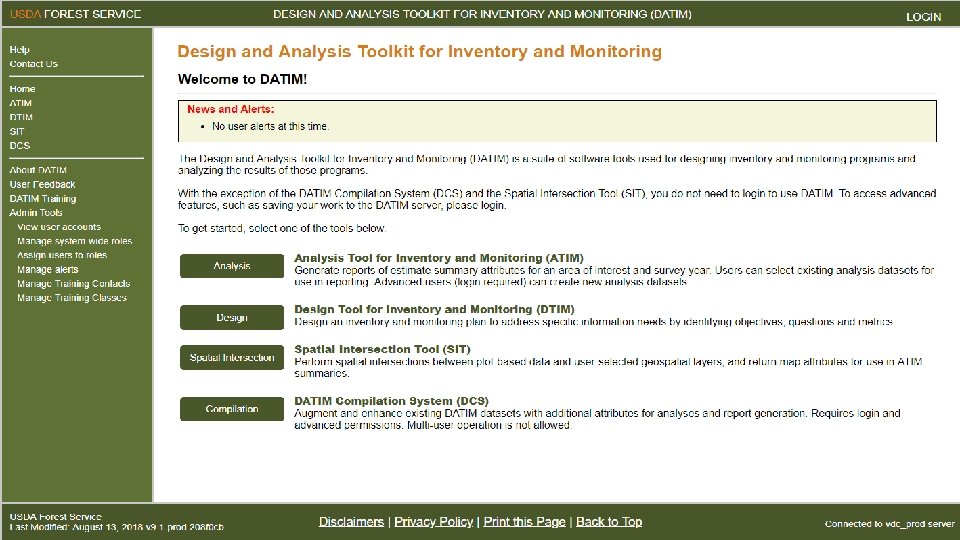Open About DATIM in sidebar
Screen dimensions: 960x540
pos(38,170)
